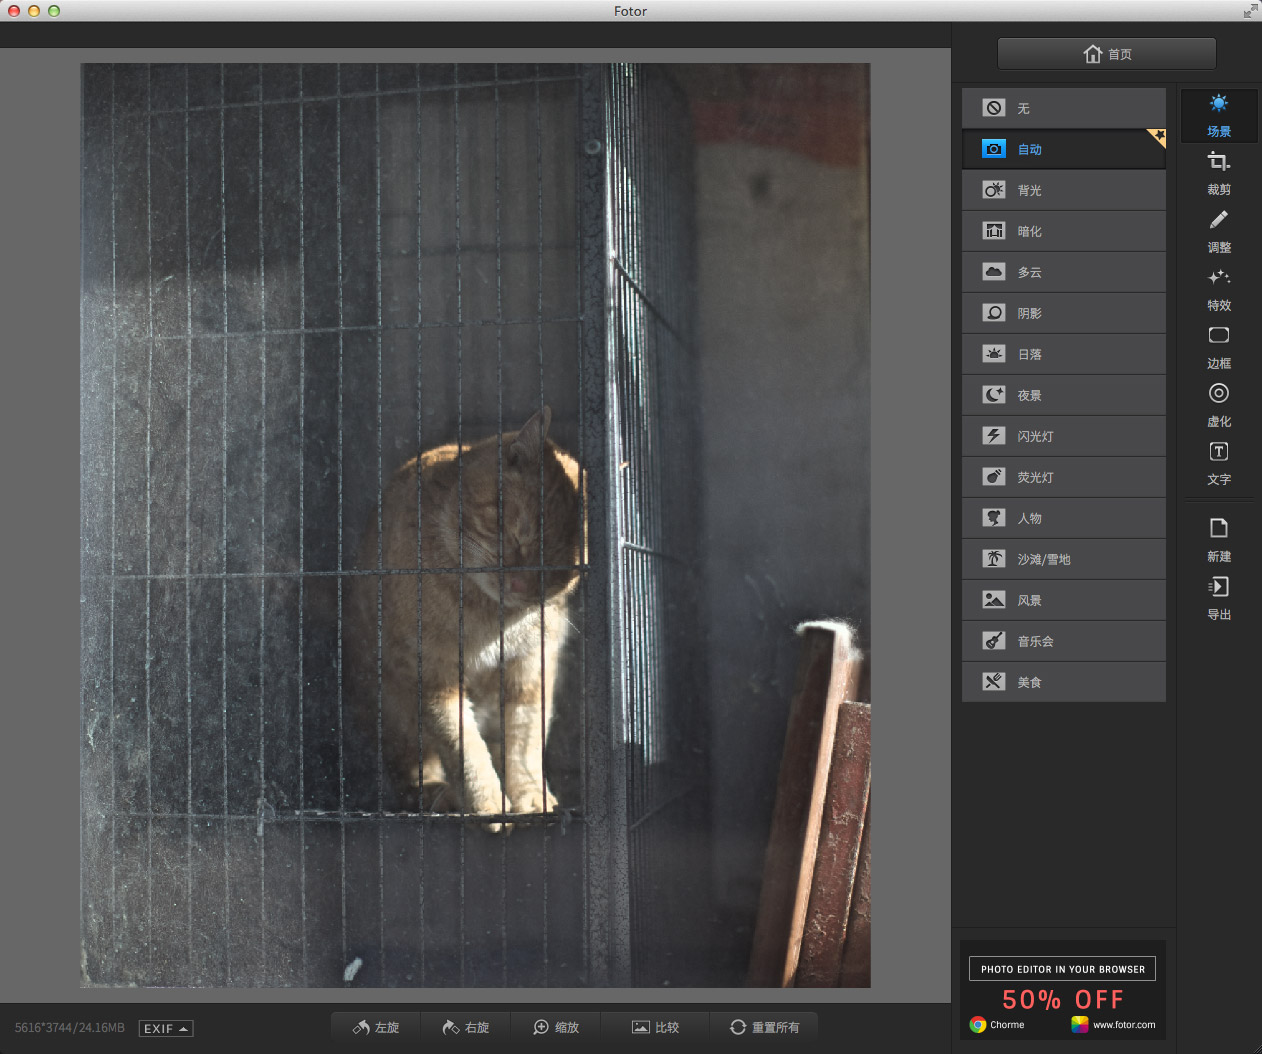1262x1054 pixels.
Task: Open the 文字 text tool
Action: pyautogui.click(x=1218, y=463)
